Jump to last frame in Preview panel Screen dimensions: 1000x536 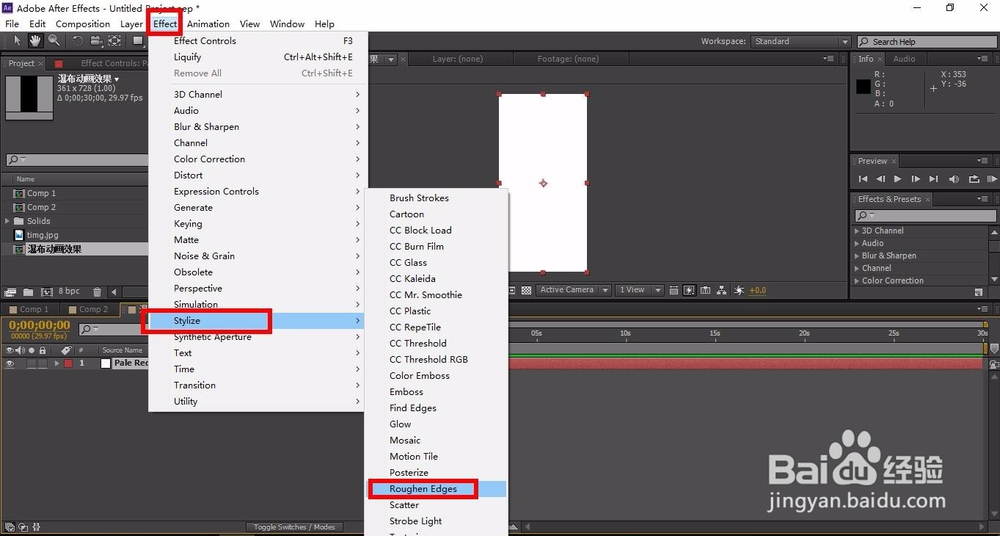click(x=934, y=179)
